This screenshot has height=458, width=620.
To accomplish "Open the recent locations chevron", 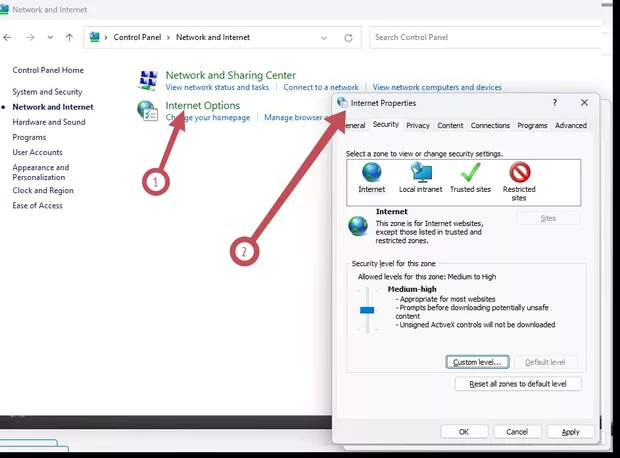I will tap(50, 38).
